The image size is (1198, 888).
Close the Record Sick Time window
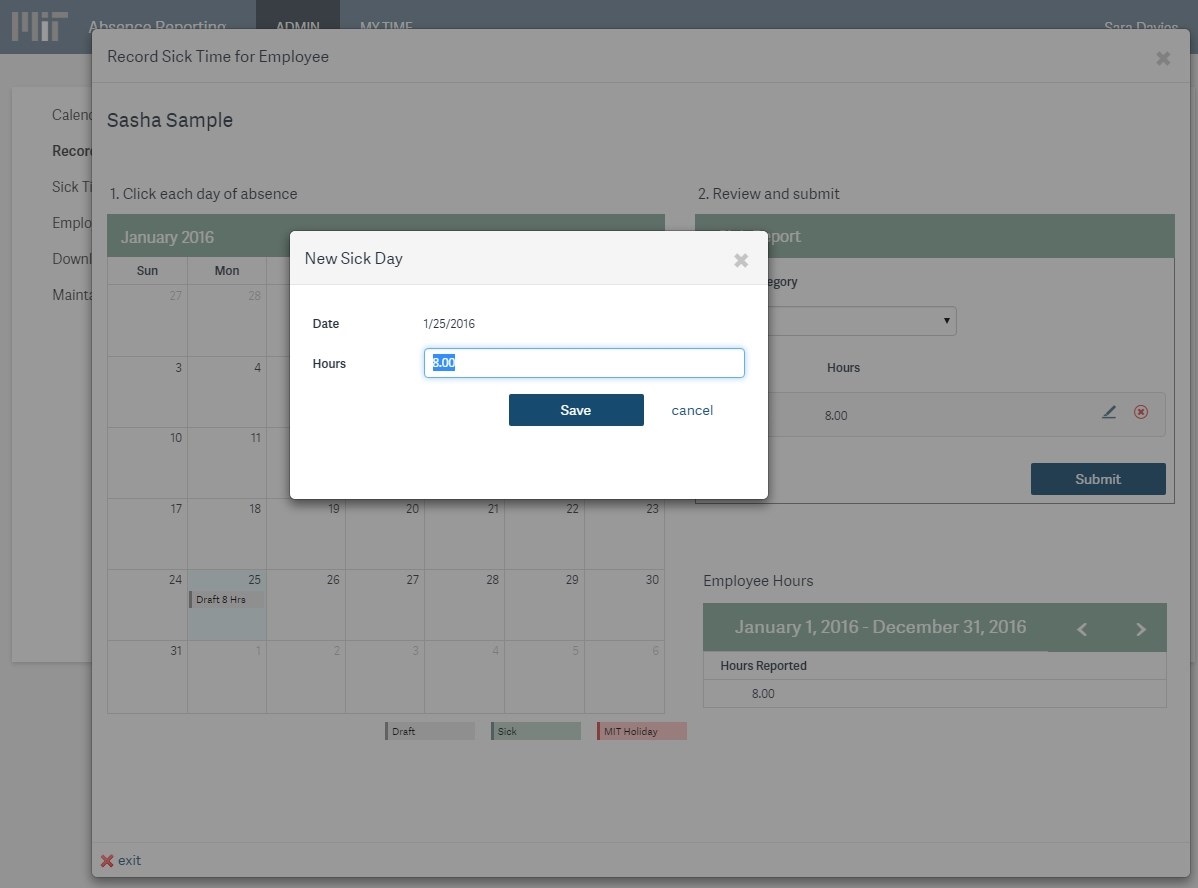(1163, 58)
